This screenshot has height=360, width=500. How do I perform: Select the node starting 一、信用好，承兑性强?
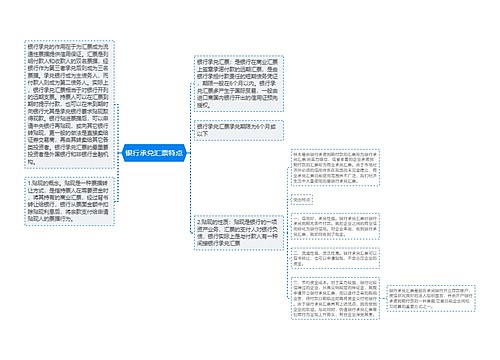click(335, 226)
